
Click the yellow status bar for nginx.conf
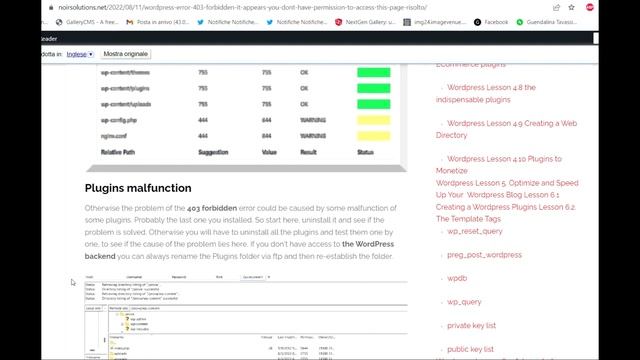(x=373, y=136)
